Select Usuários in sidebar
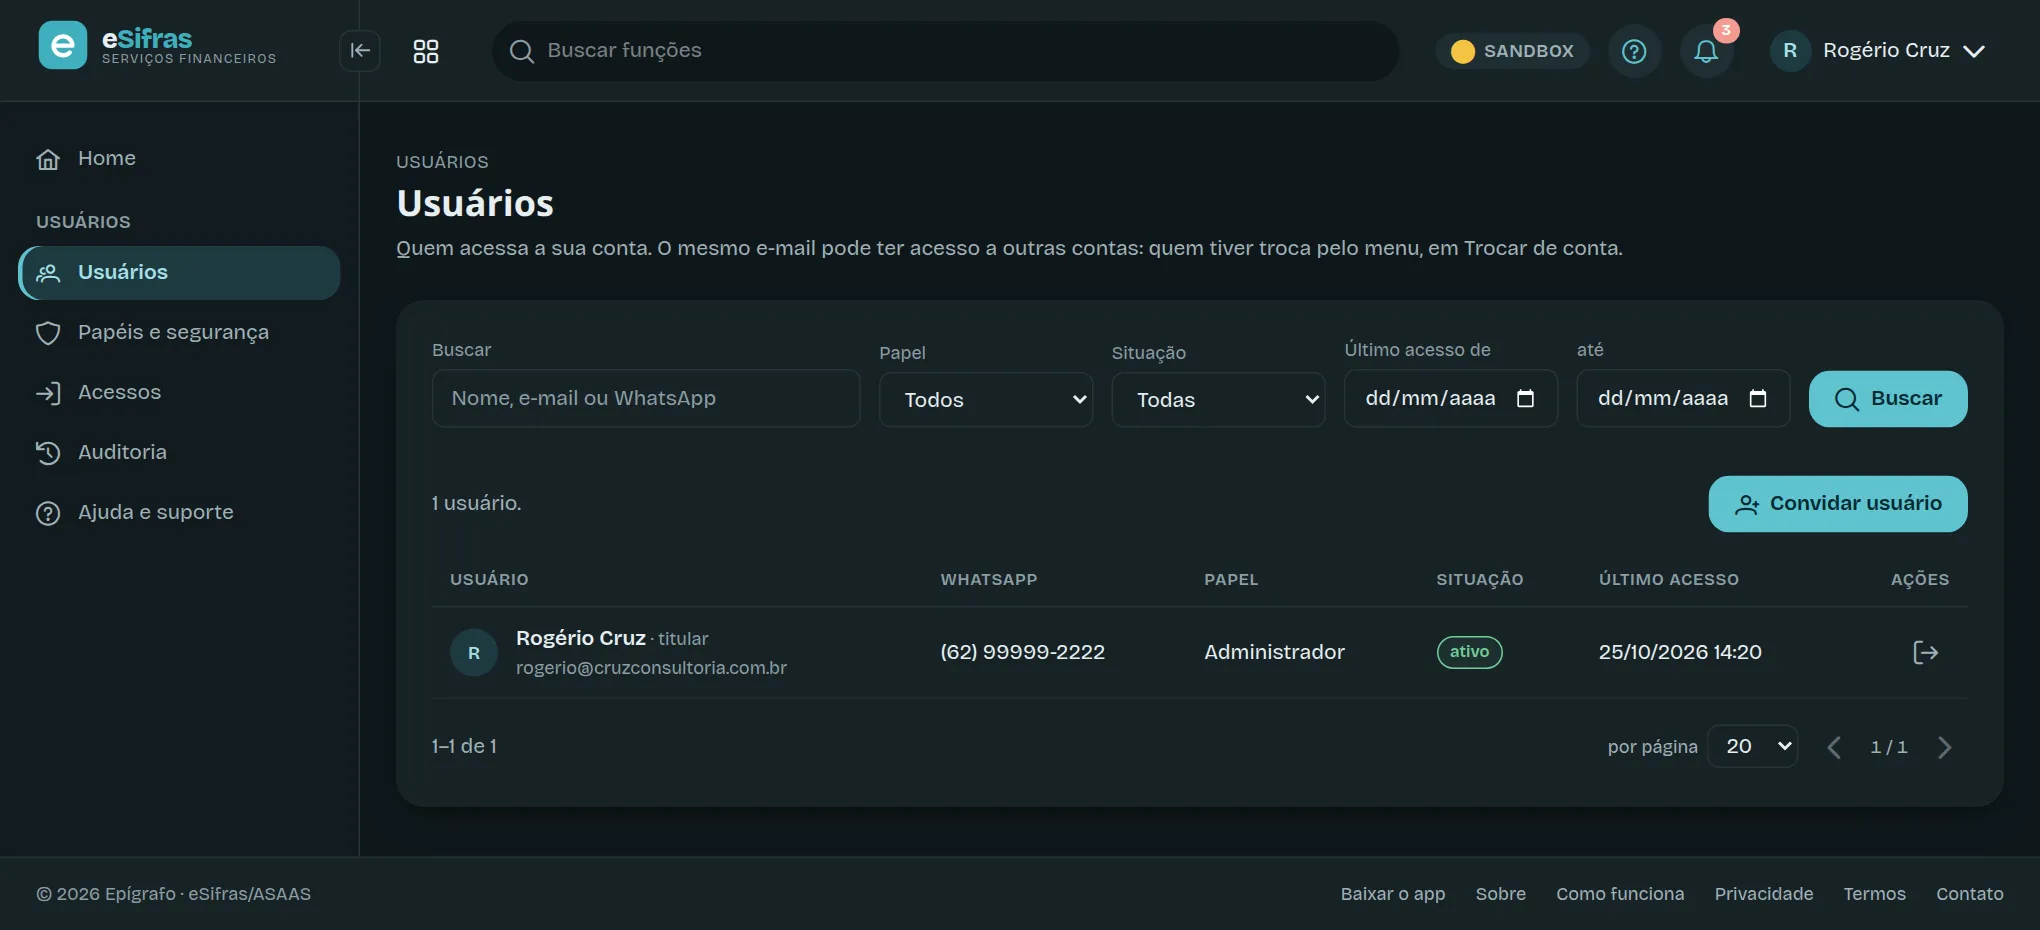2040x930 pixels. [180, 273]
